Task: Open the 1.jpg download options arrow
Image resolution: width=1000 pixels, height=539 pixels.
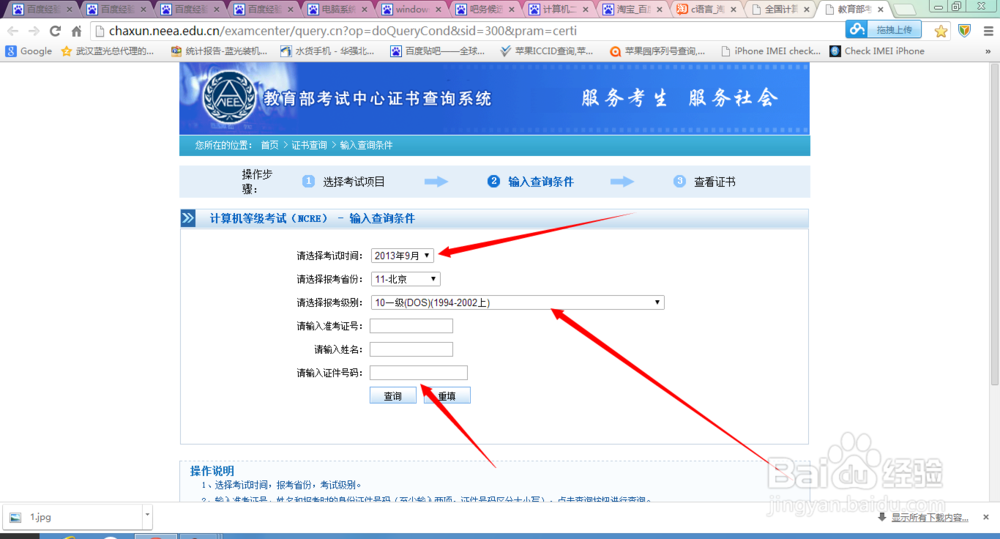Action: pos(147,515)
